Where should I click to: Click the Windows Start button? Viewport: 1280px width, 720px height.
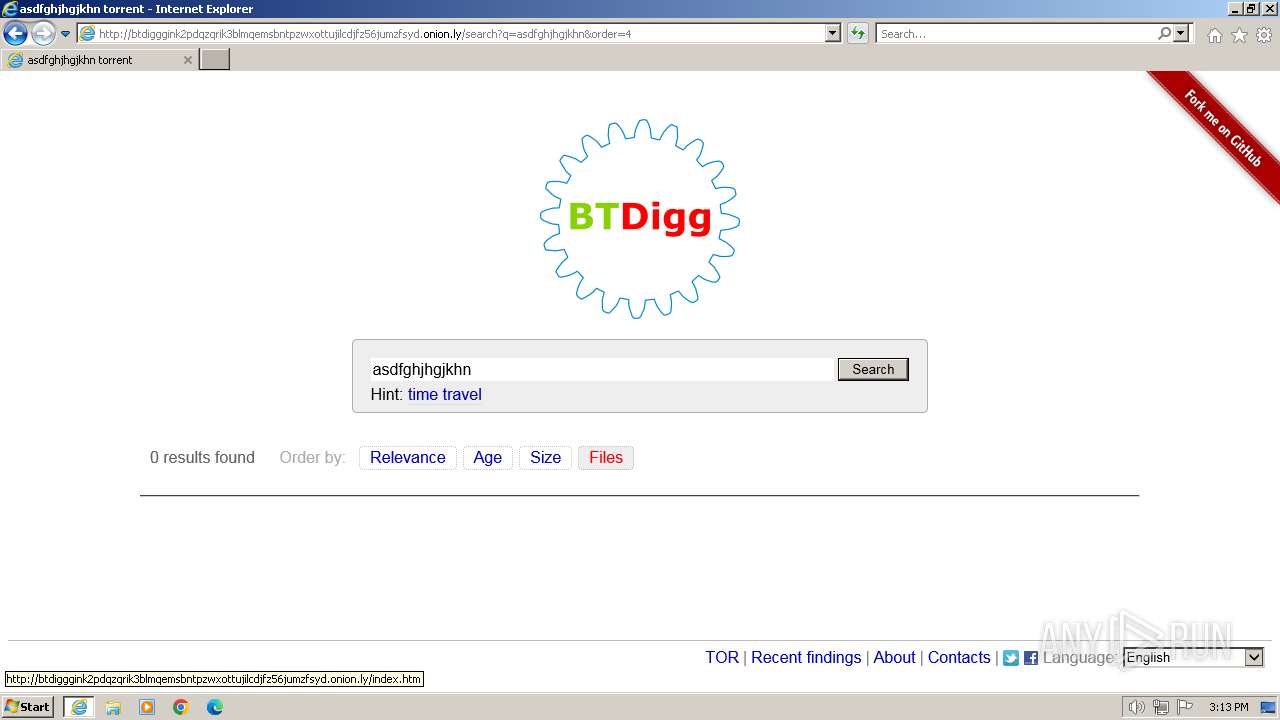(x=28, y=707)
